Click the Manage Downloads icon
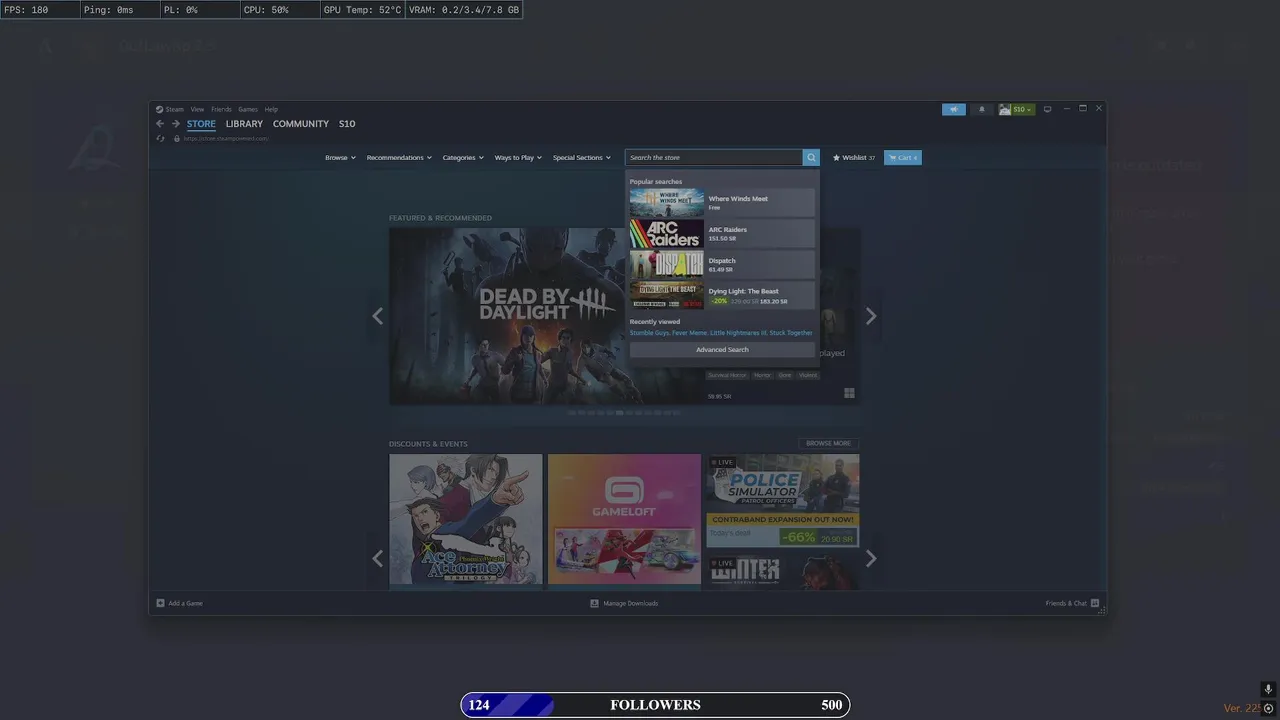 594,603
